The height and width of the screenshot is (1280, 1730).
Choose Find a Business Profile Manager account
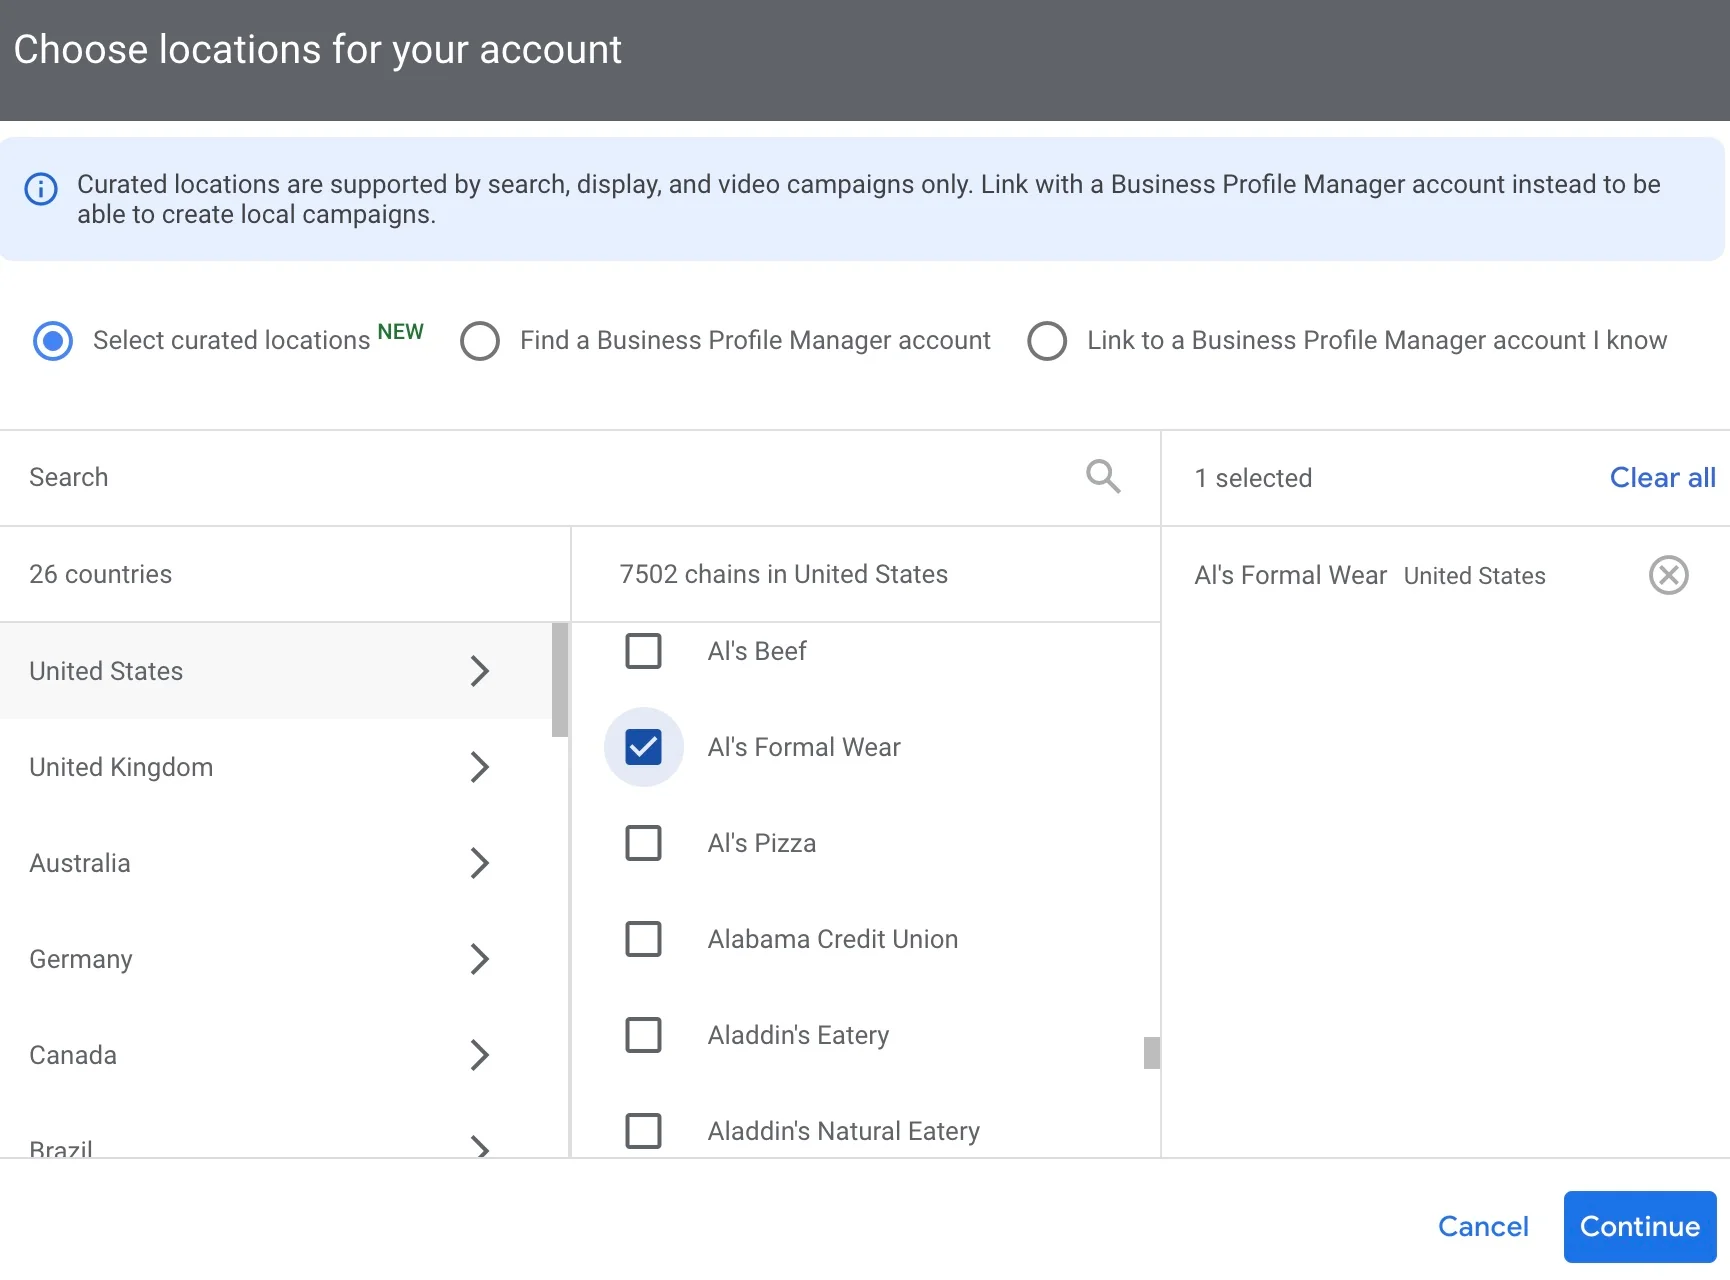pos(480,341)
